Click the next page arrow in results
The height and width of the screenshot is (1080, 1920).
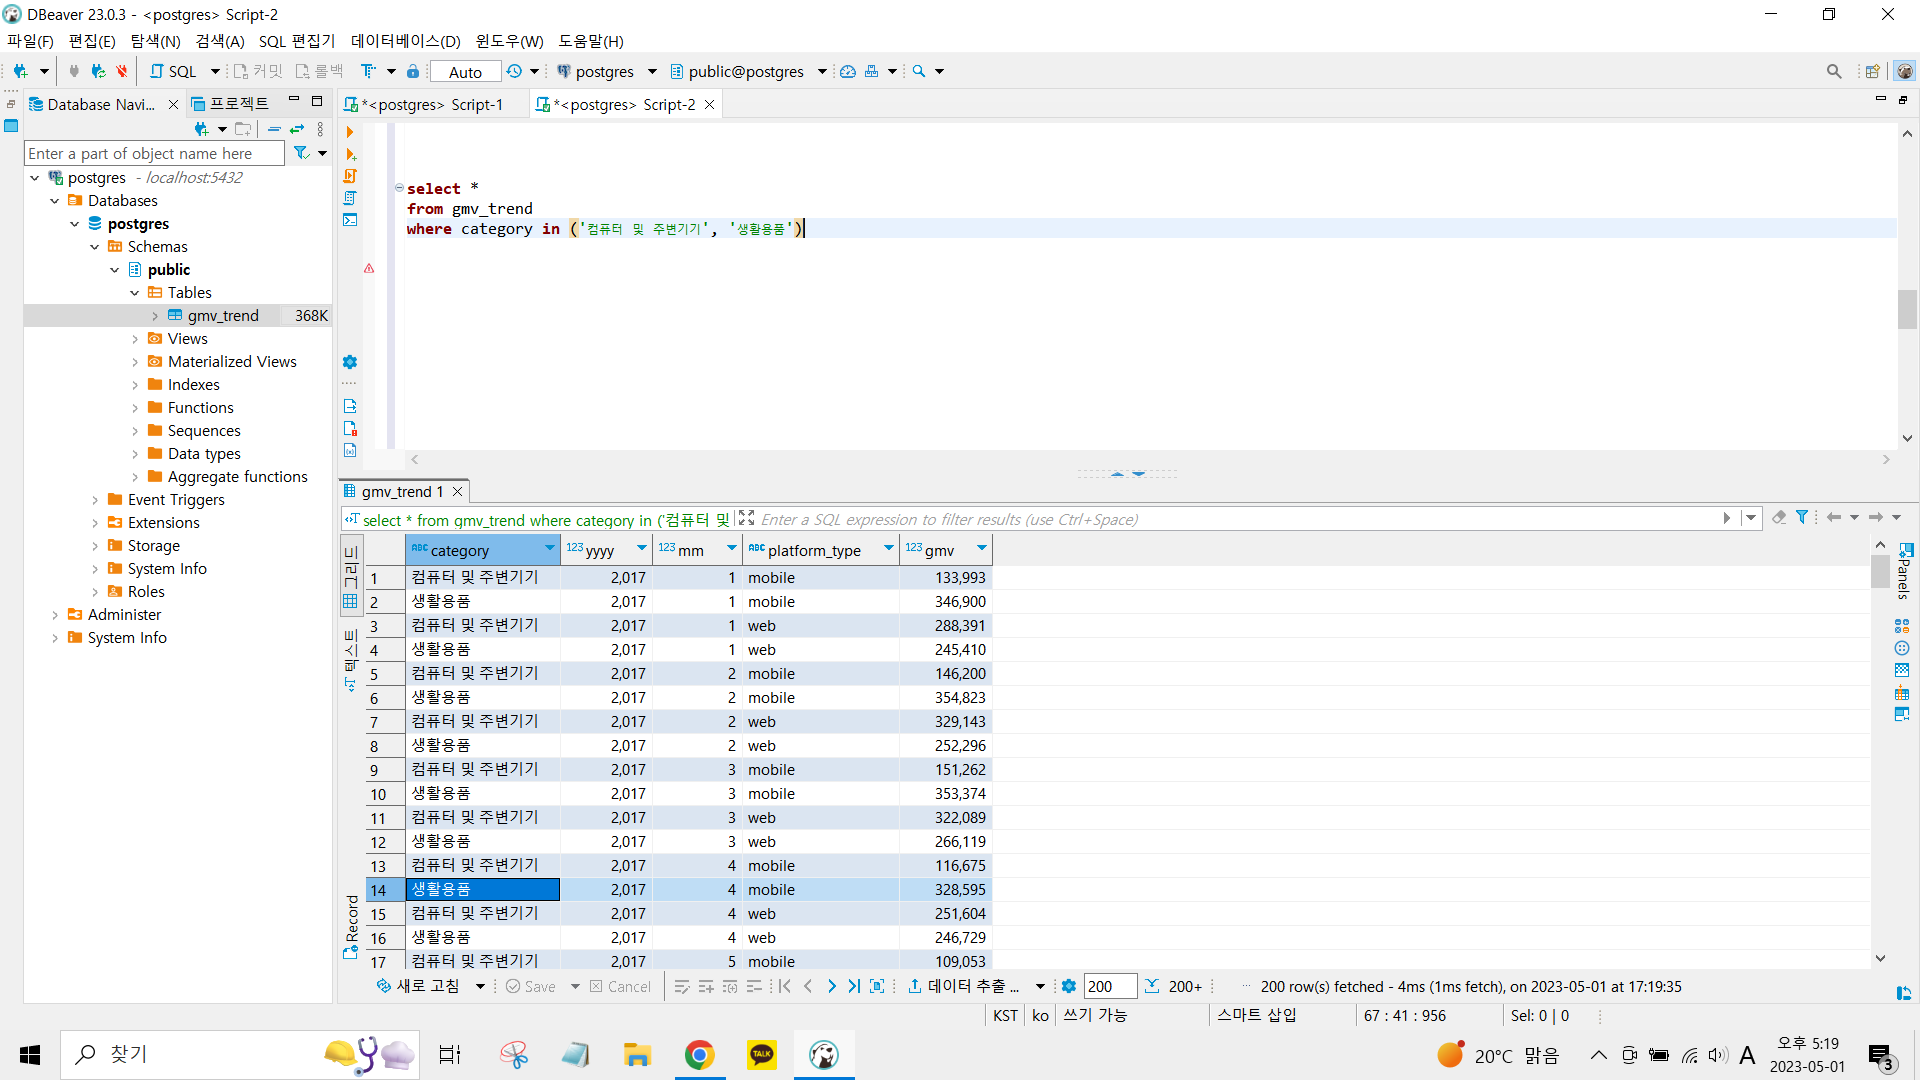click(x=831, y=986)
